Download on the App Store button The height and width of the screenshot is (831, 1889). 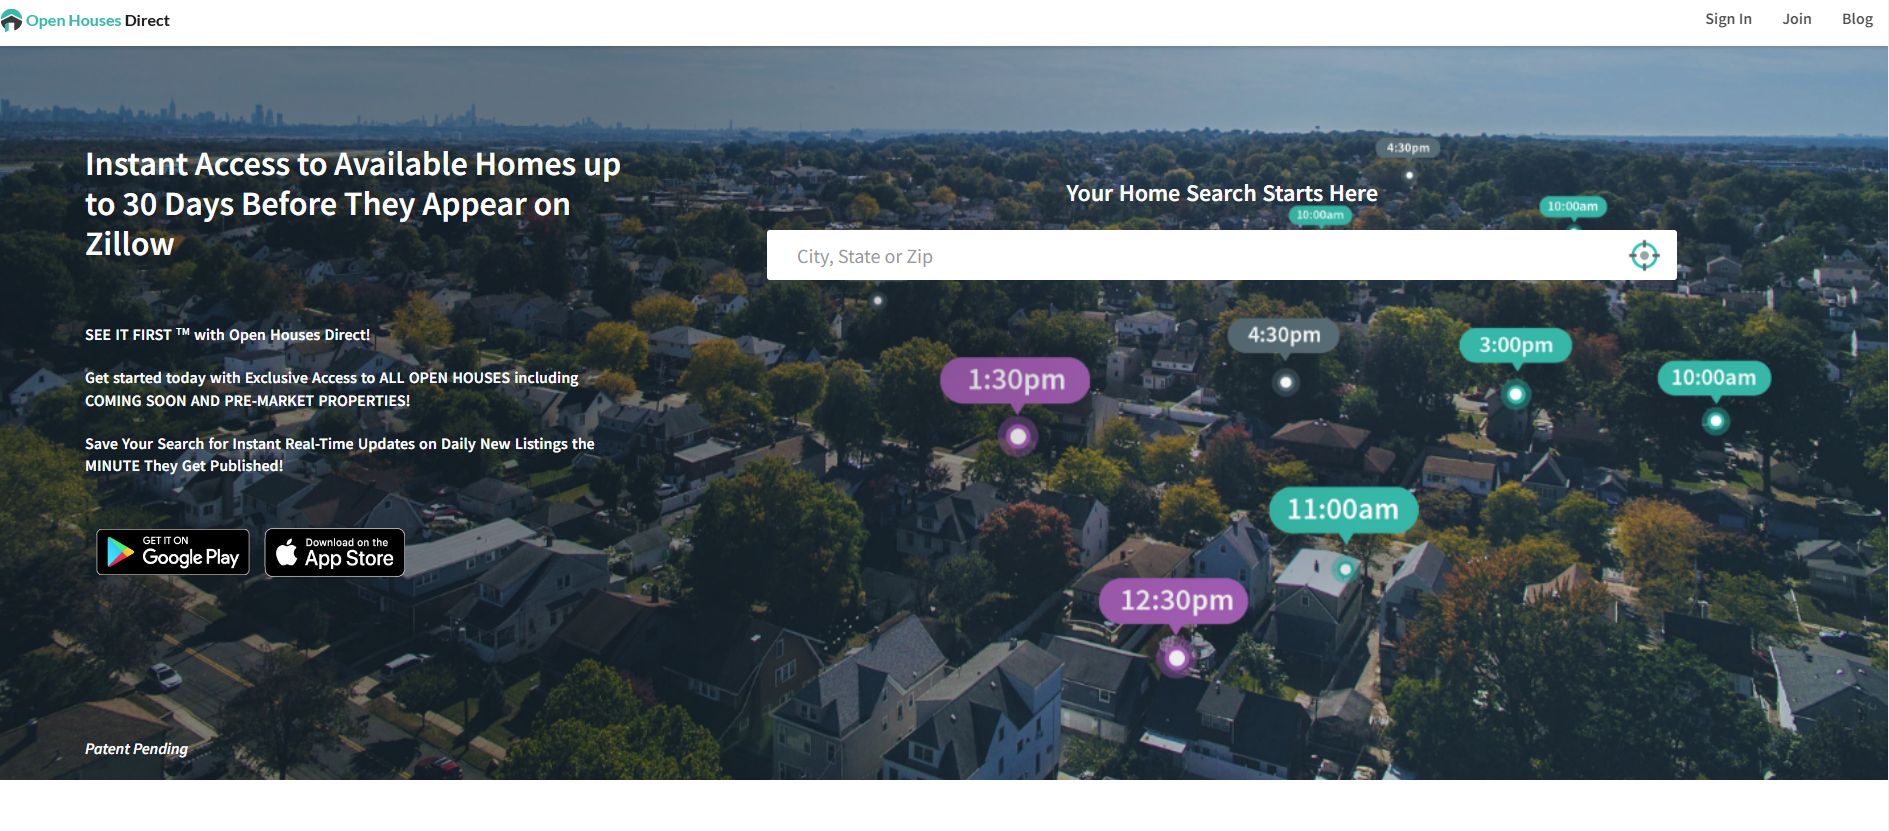(x=335, y=552)
